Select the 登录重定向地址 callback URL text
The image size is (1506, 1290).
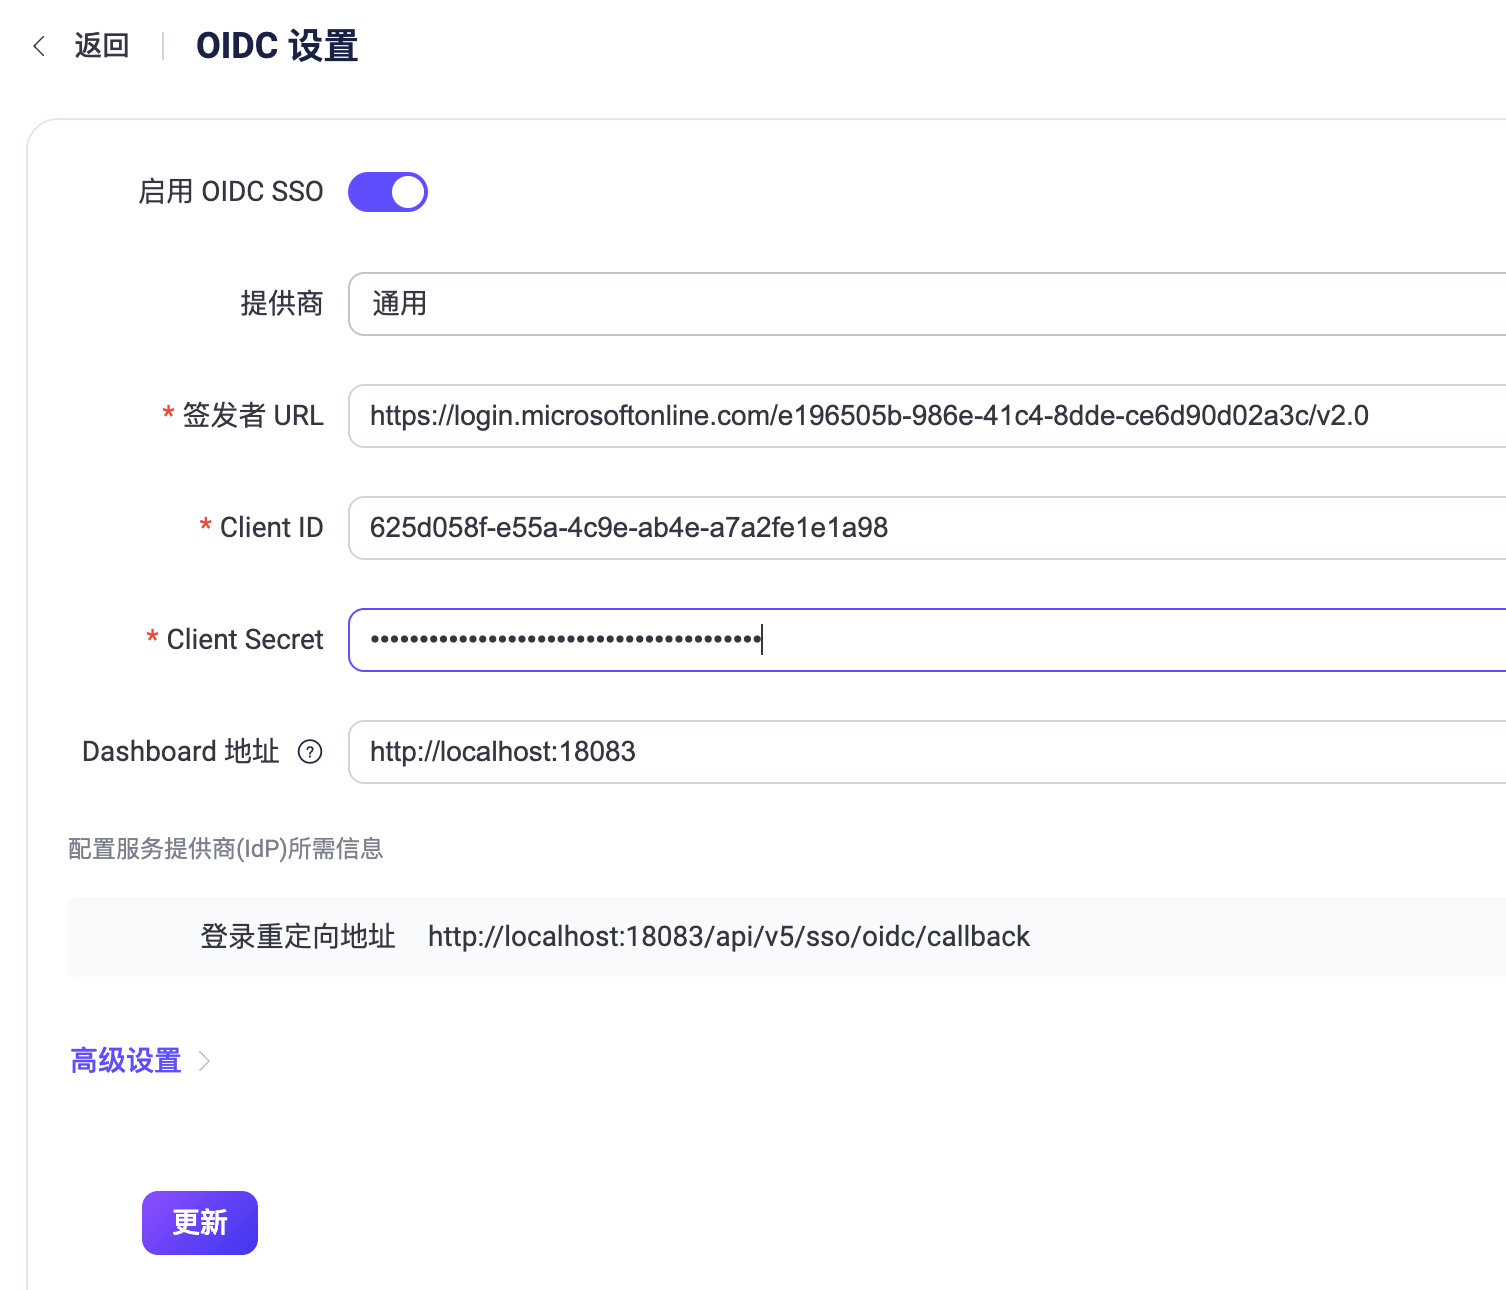point(729,936)
